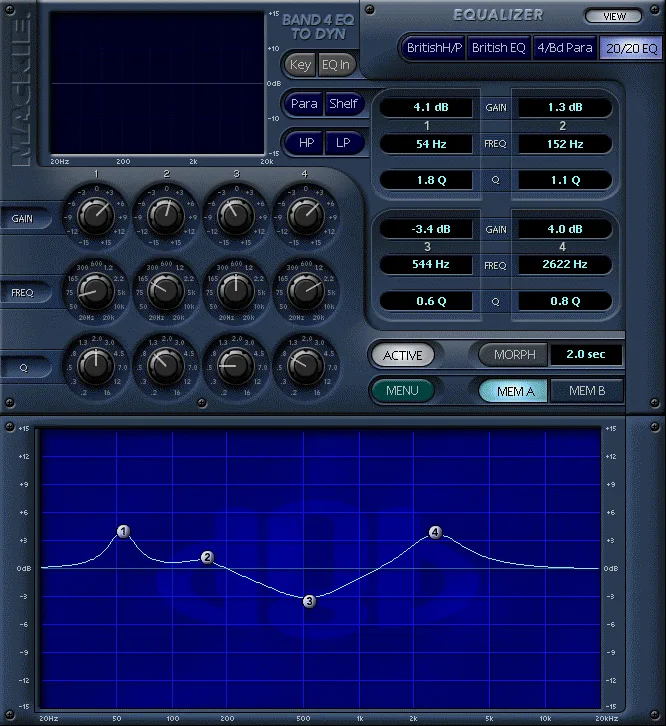The height and width of the screenshot is (726, 666).
Task: Select node 4 on the EQ curve
Action: pos(435,532)
